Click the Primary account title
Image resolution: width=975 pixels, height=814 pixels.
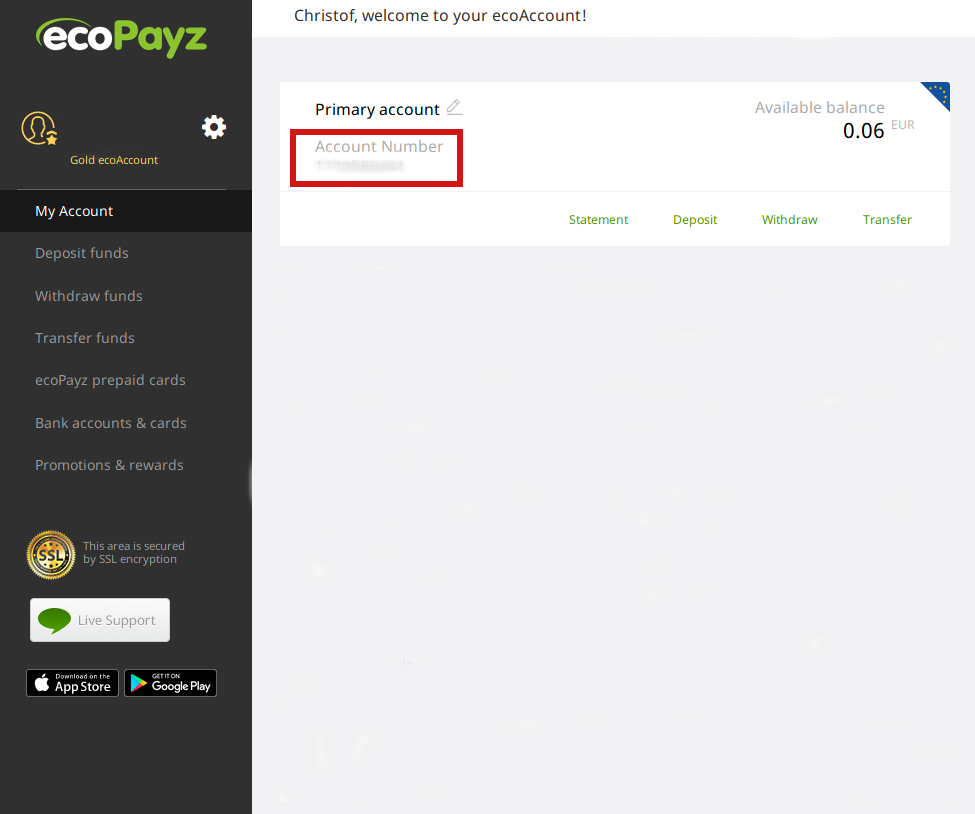[377, 109]
